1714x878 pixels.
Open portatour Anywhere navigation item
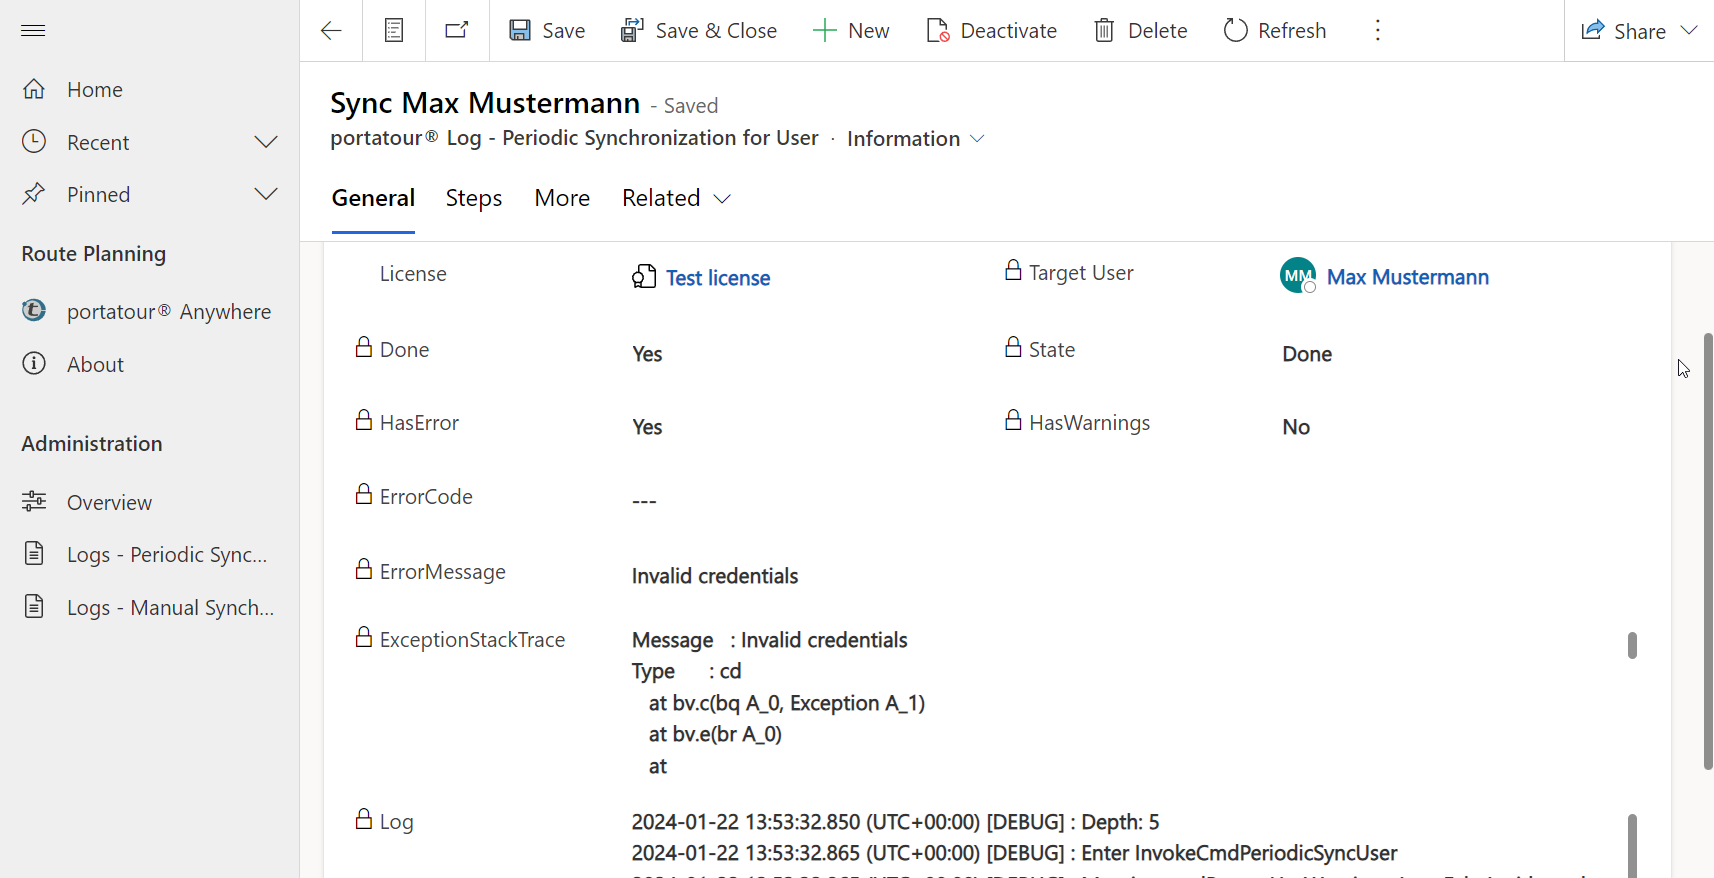coord(150,311)
